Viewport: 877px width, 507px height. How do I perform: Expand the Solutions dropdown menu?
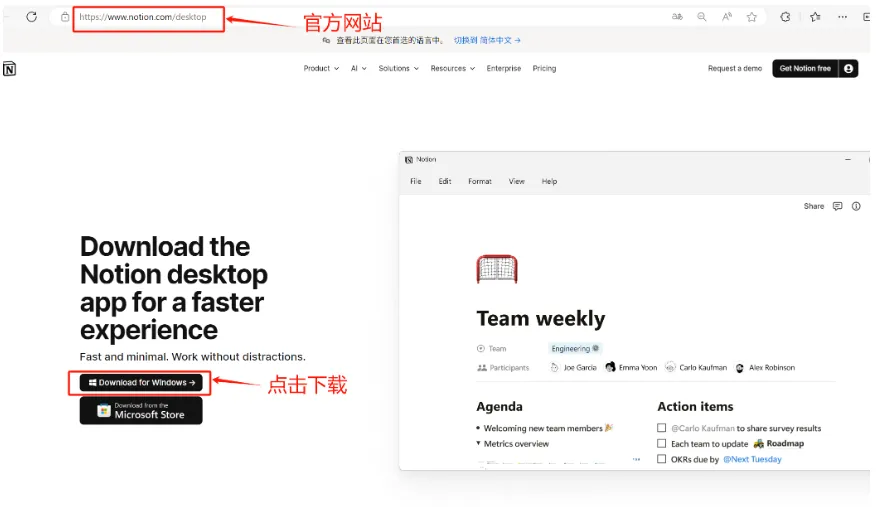[x=398, y=68]
